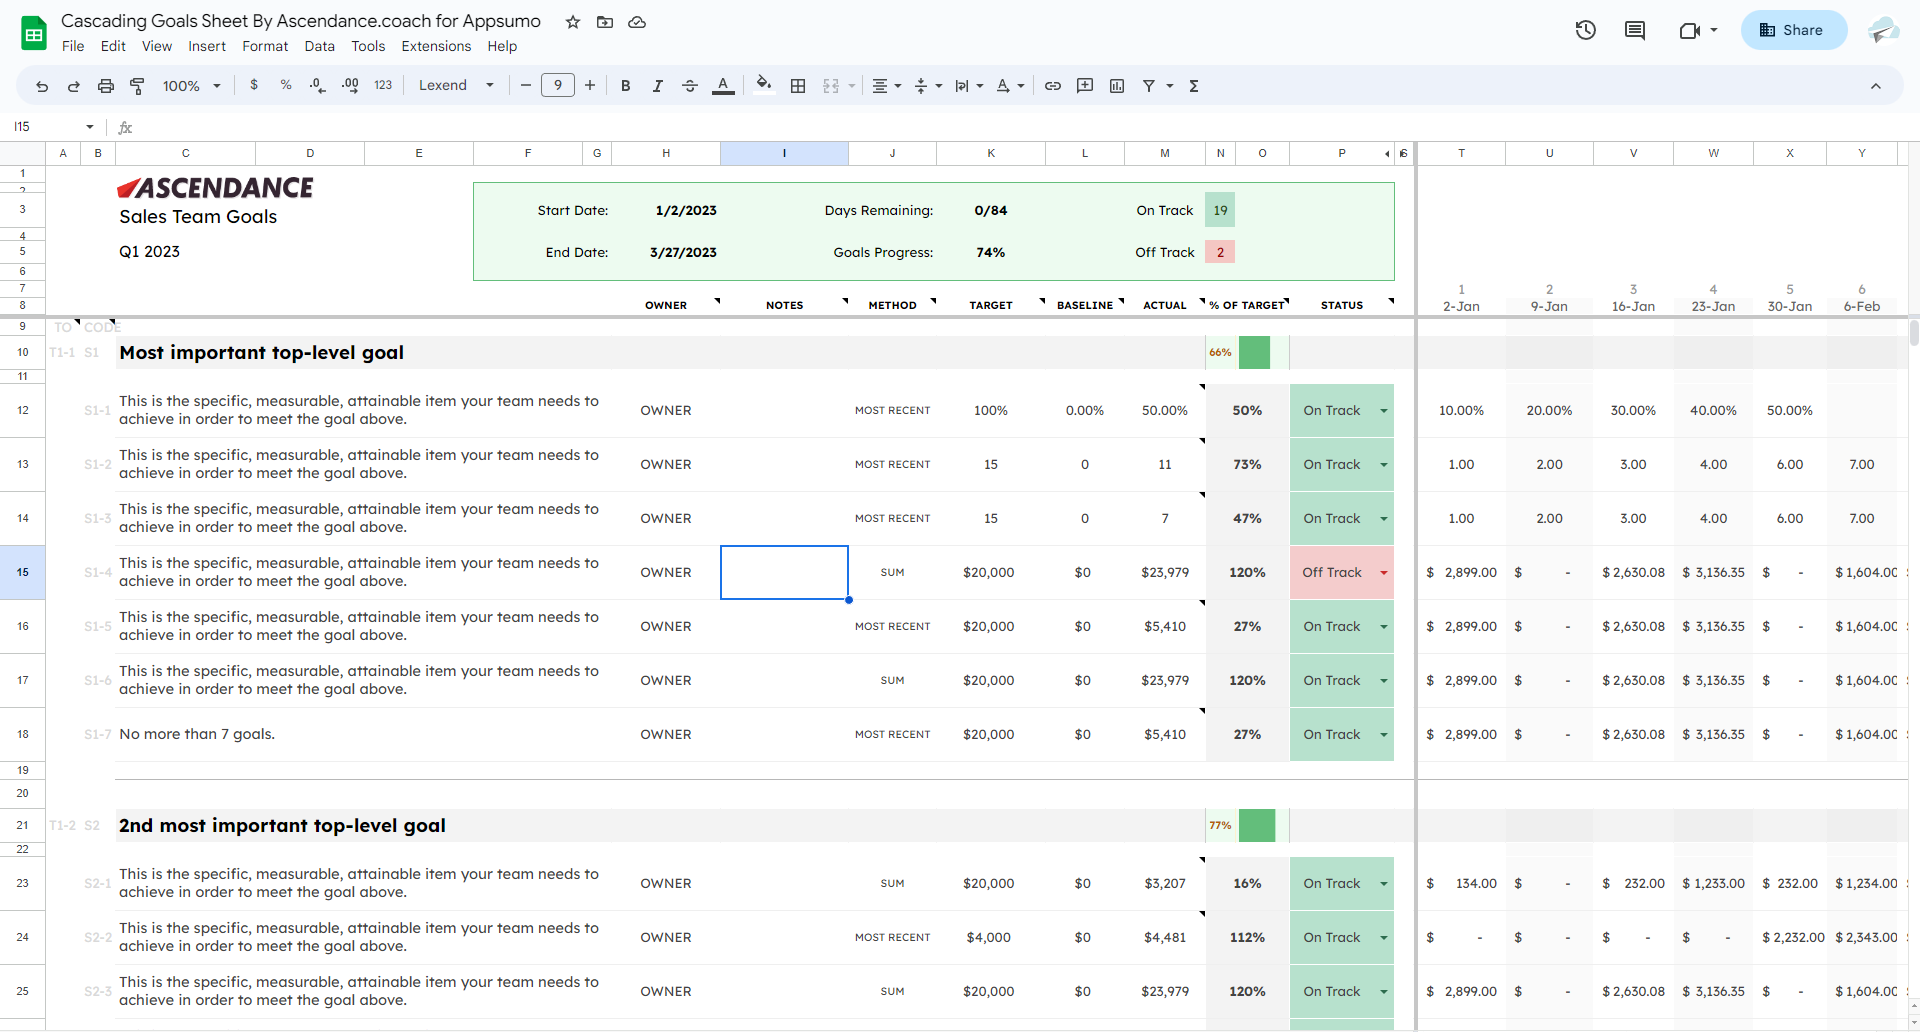Viewport: 1920px width, 1032px height.
Task: Toggle italic formatting
Action: tap(657, 86)
